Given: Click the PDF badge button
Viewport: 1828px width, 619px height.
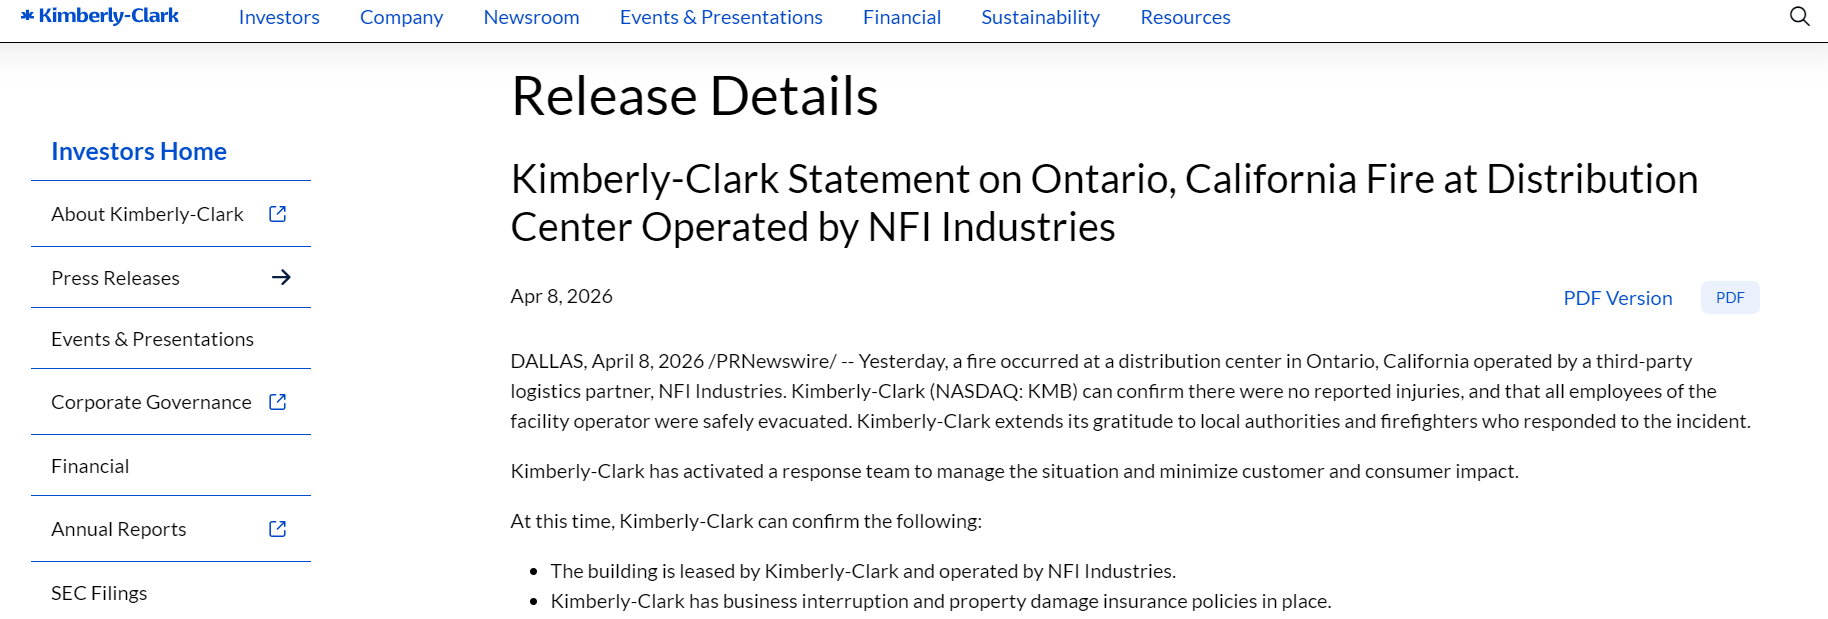Looking at the screenshot, I should pyautogui.click(x=1729, y=298).
